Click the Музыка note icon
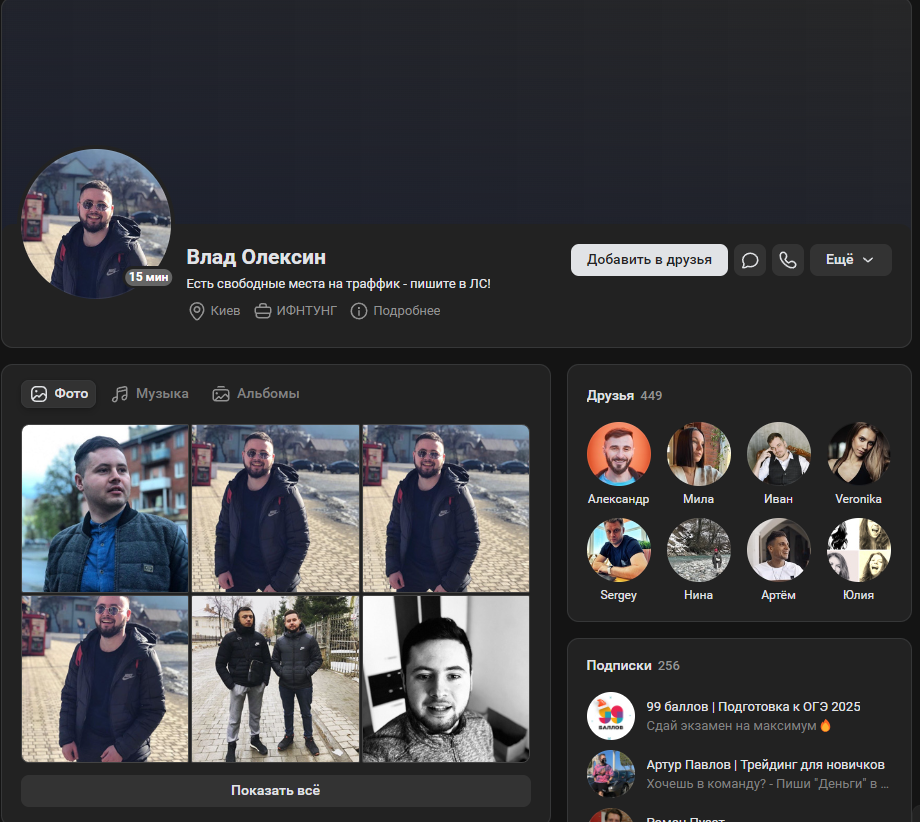This screenshot has width=920, height=822. click(x=120, y=394)
